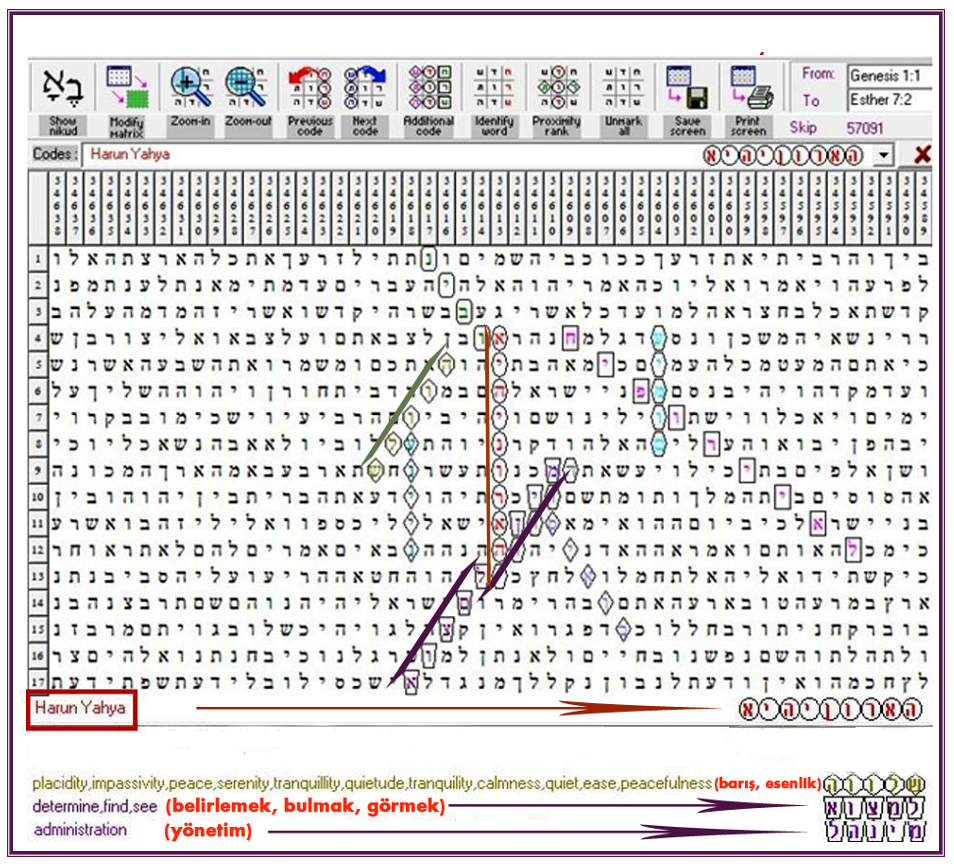This screenshot has width=954, height=864.
Task: Select matrix row header 17
Action: tap(38, 681)
